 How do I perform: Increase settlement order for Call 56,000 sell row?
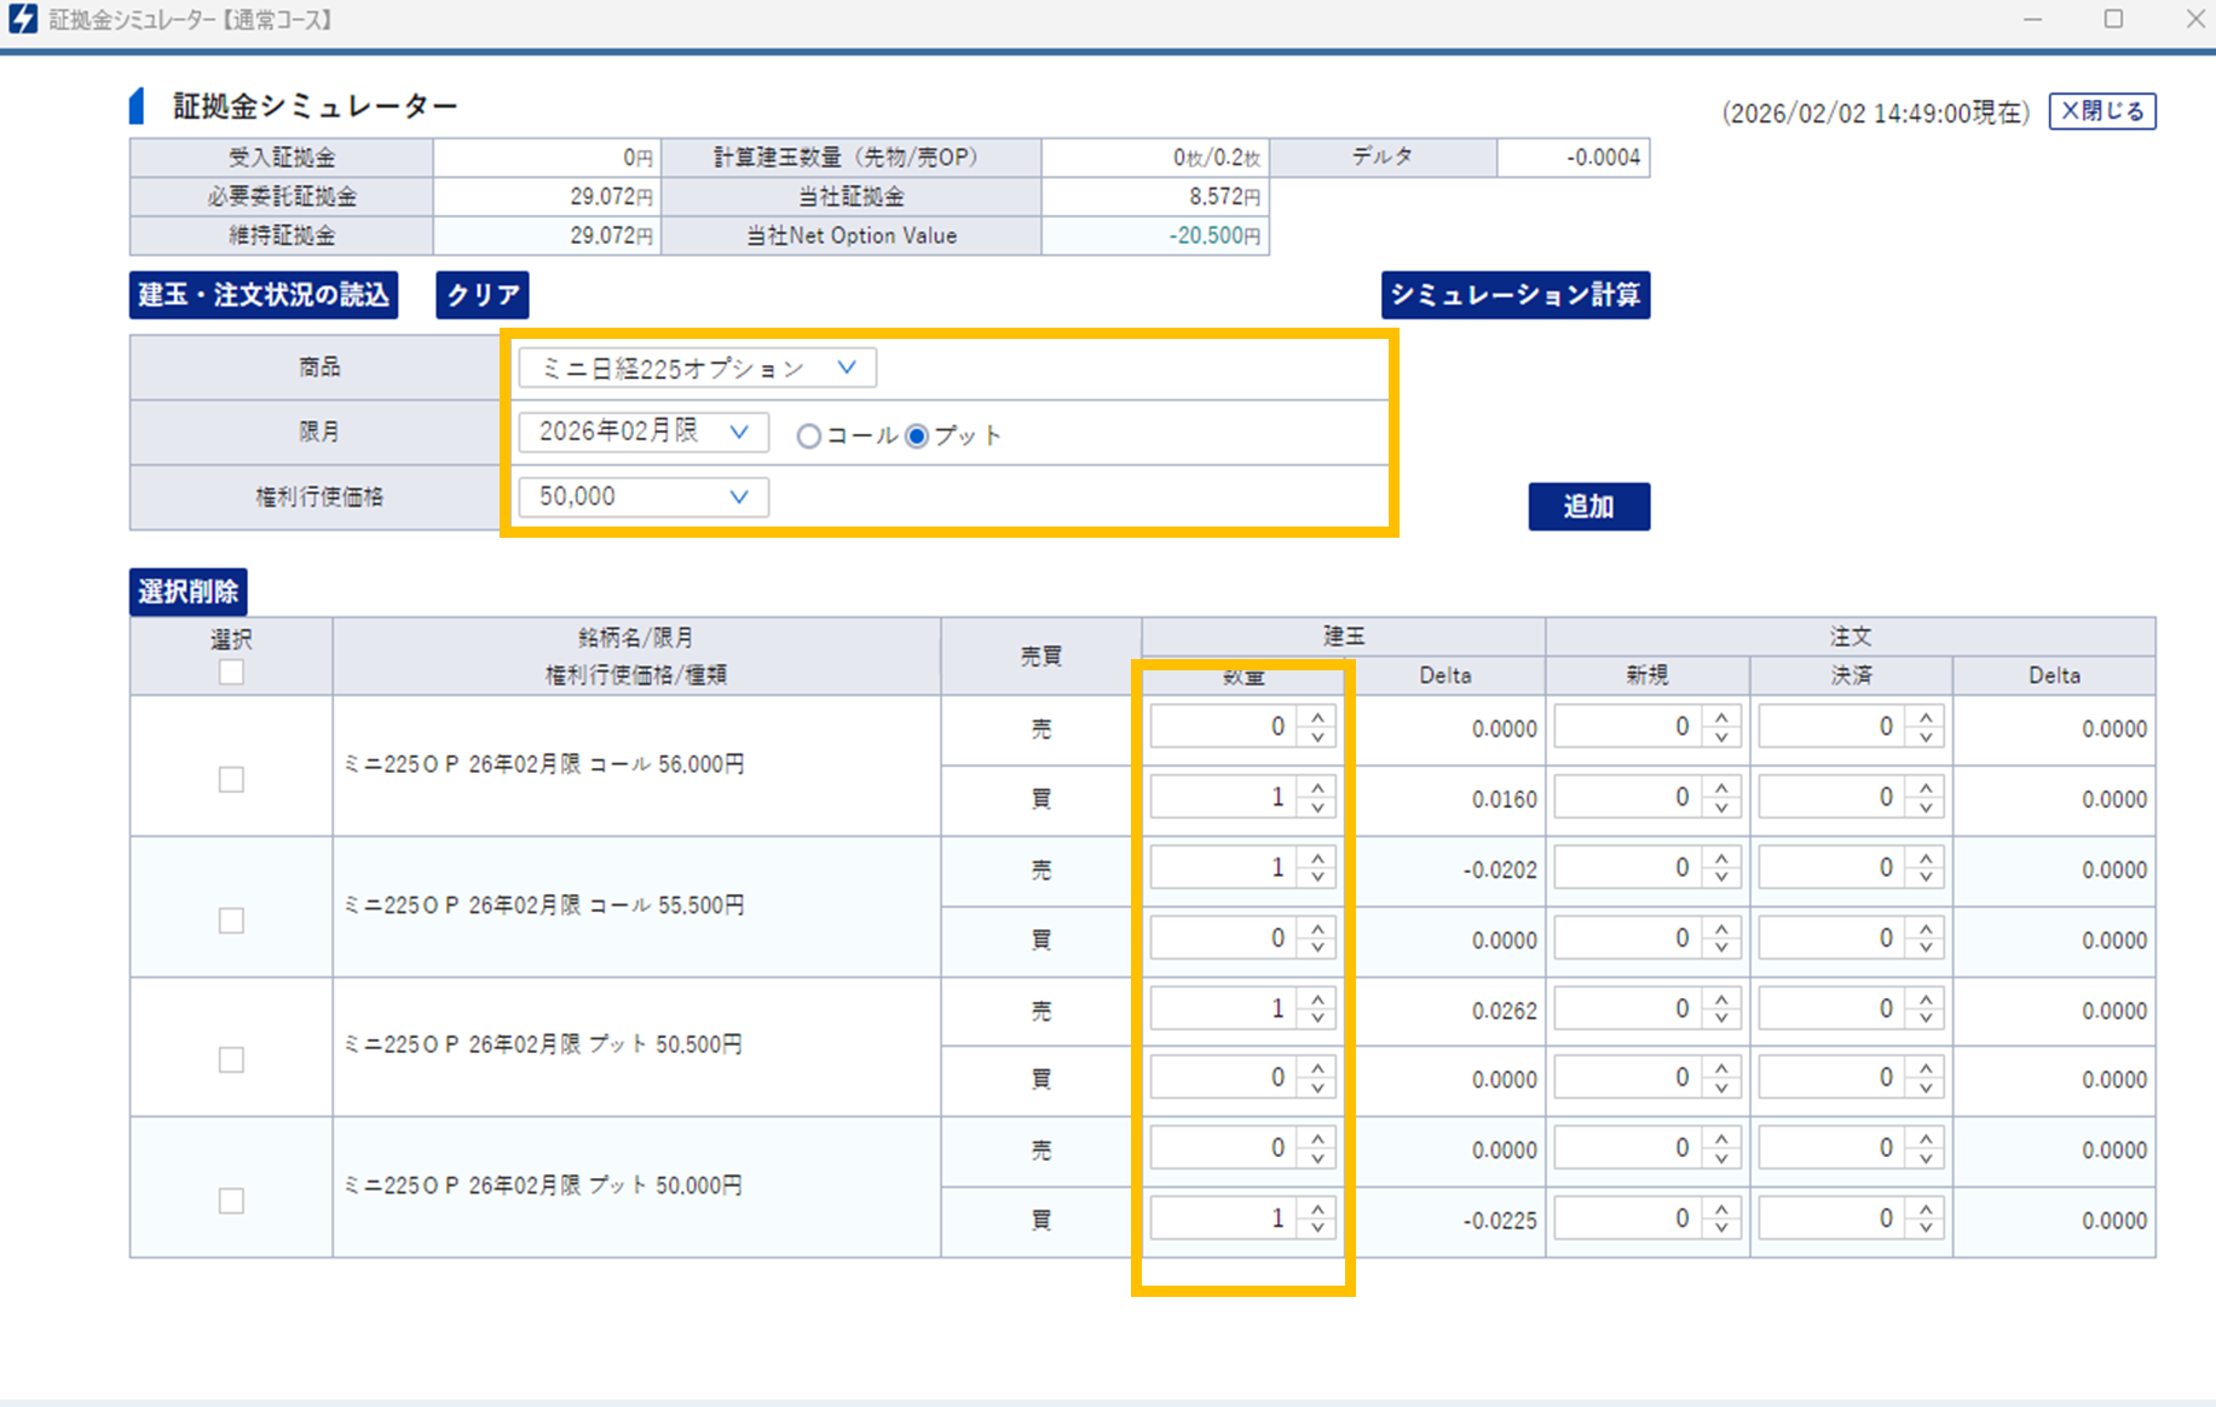(x=1925, y=718)
